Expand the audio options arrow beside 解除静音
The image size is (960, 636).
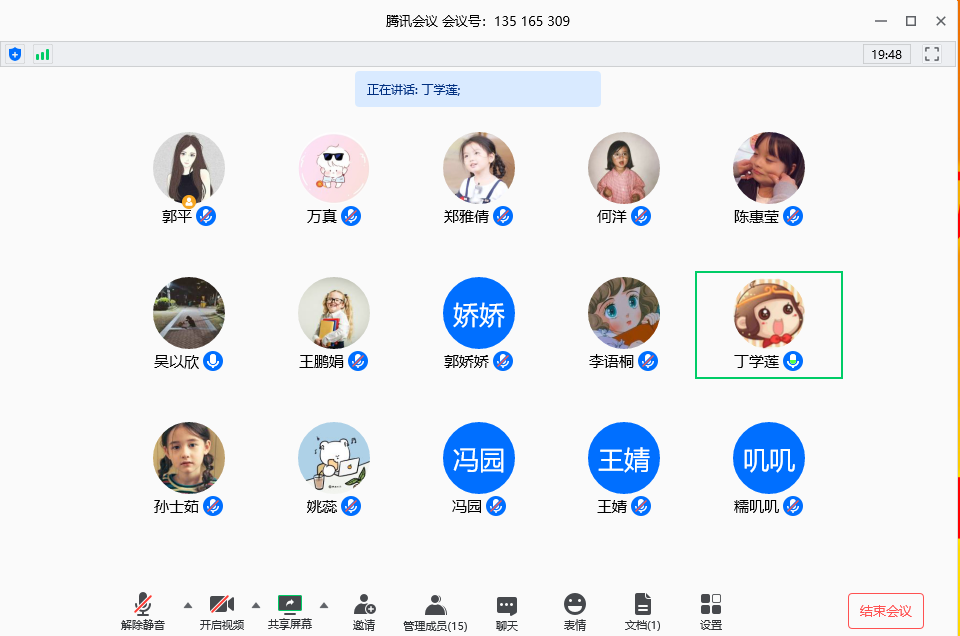(187, 605)
